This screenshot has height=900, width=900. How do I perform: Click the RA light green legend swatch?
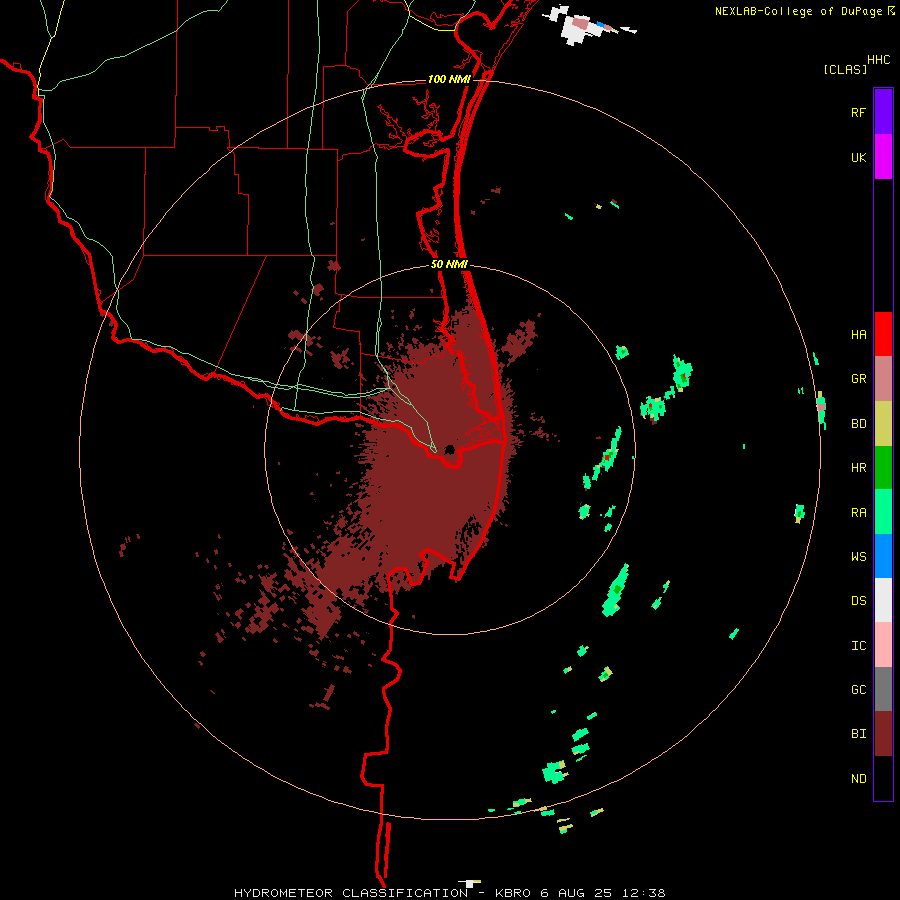[883, 512]
